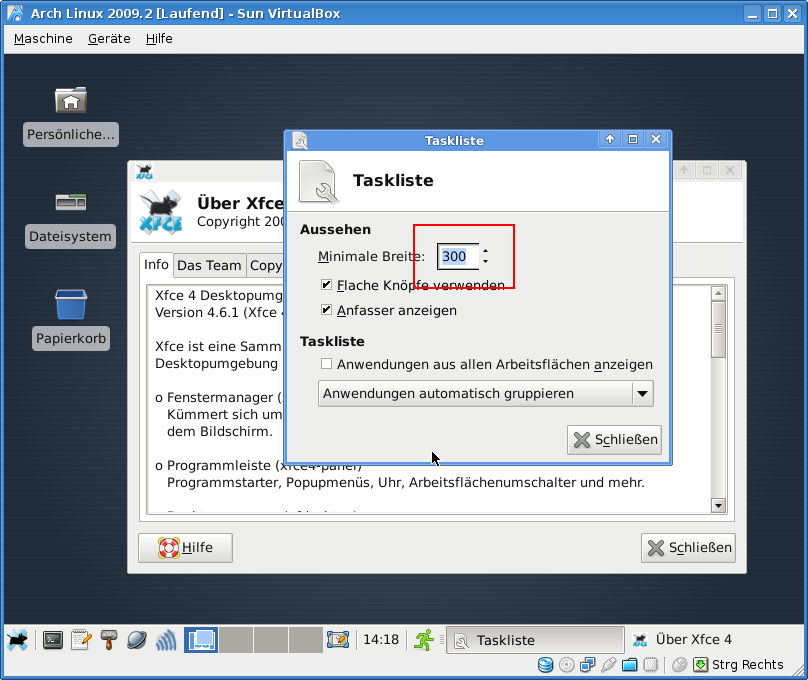Switch to the Copy tab in Über Xfce
This screenshot has height=680, width=808.
tap(265, 266)
